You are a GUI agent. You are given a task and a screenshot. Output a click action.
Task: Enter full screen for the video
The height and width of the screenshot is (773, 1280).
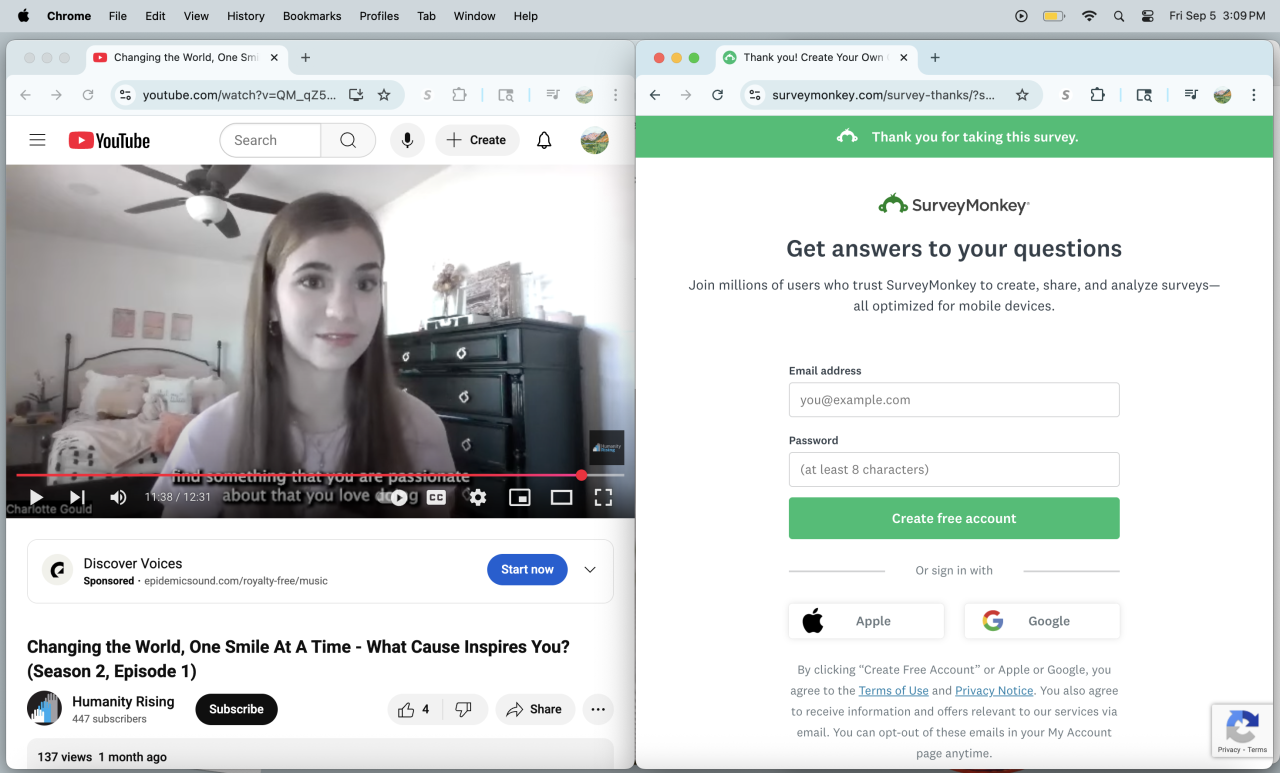(x=603, y=497)
